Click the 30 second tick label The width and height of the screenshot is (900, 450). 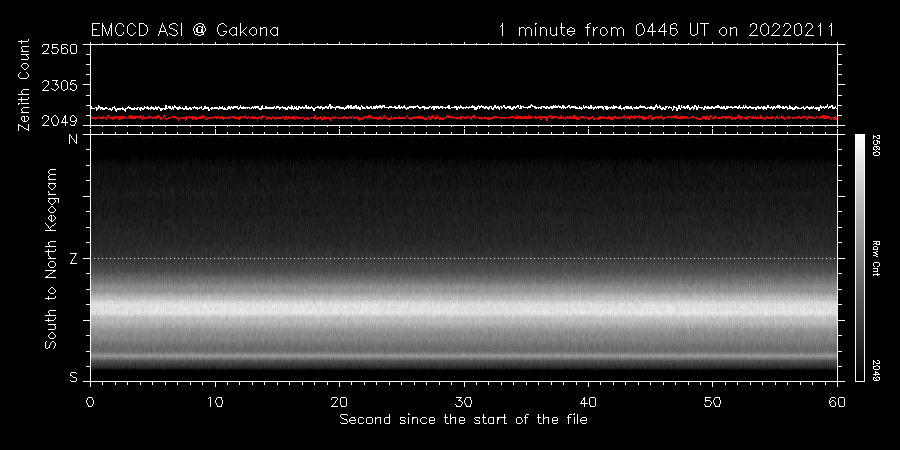pos(464,401)
